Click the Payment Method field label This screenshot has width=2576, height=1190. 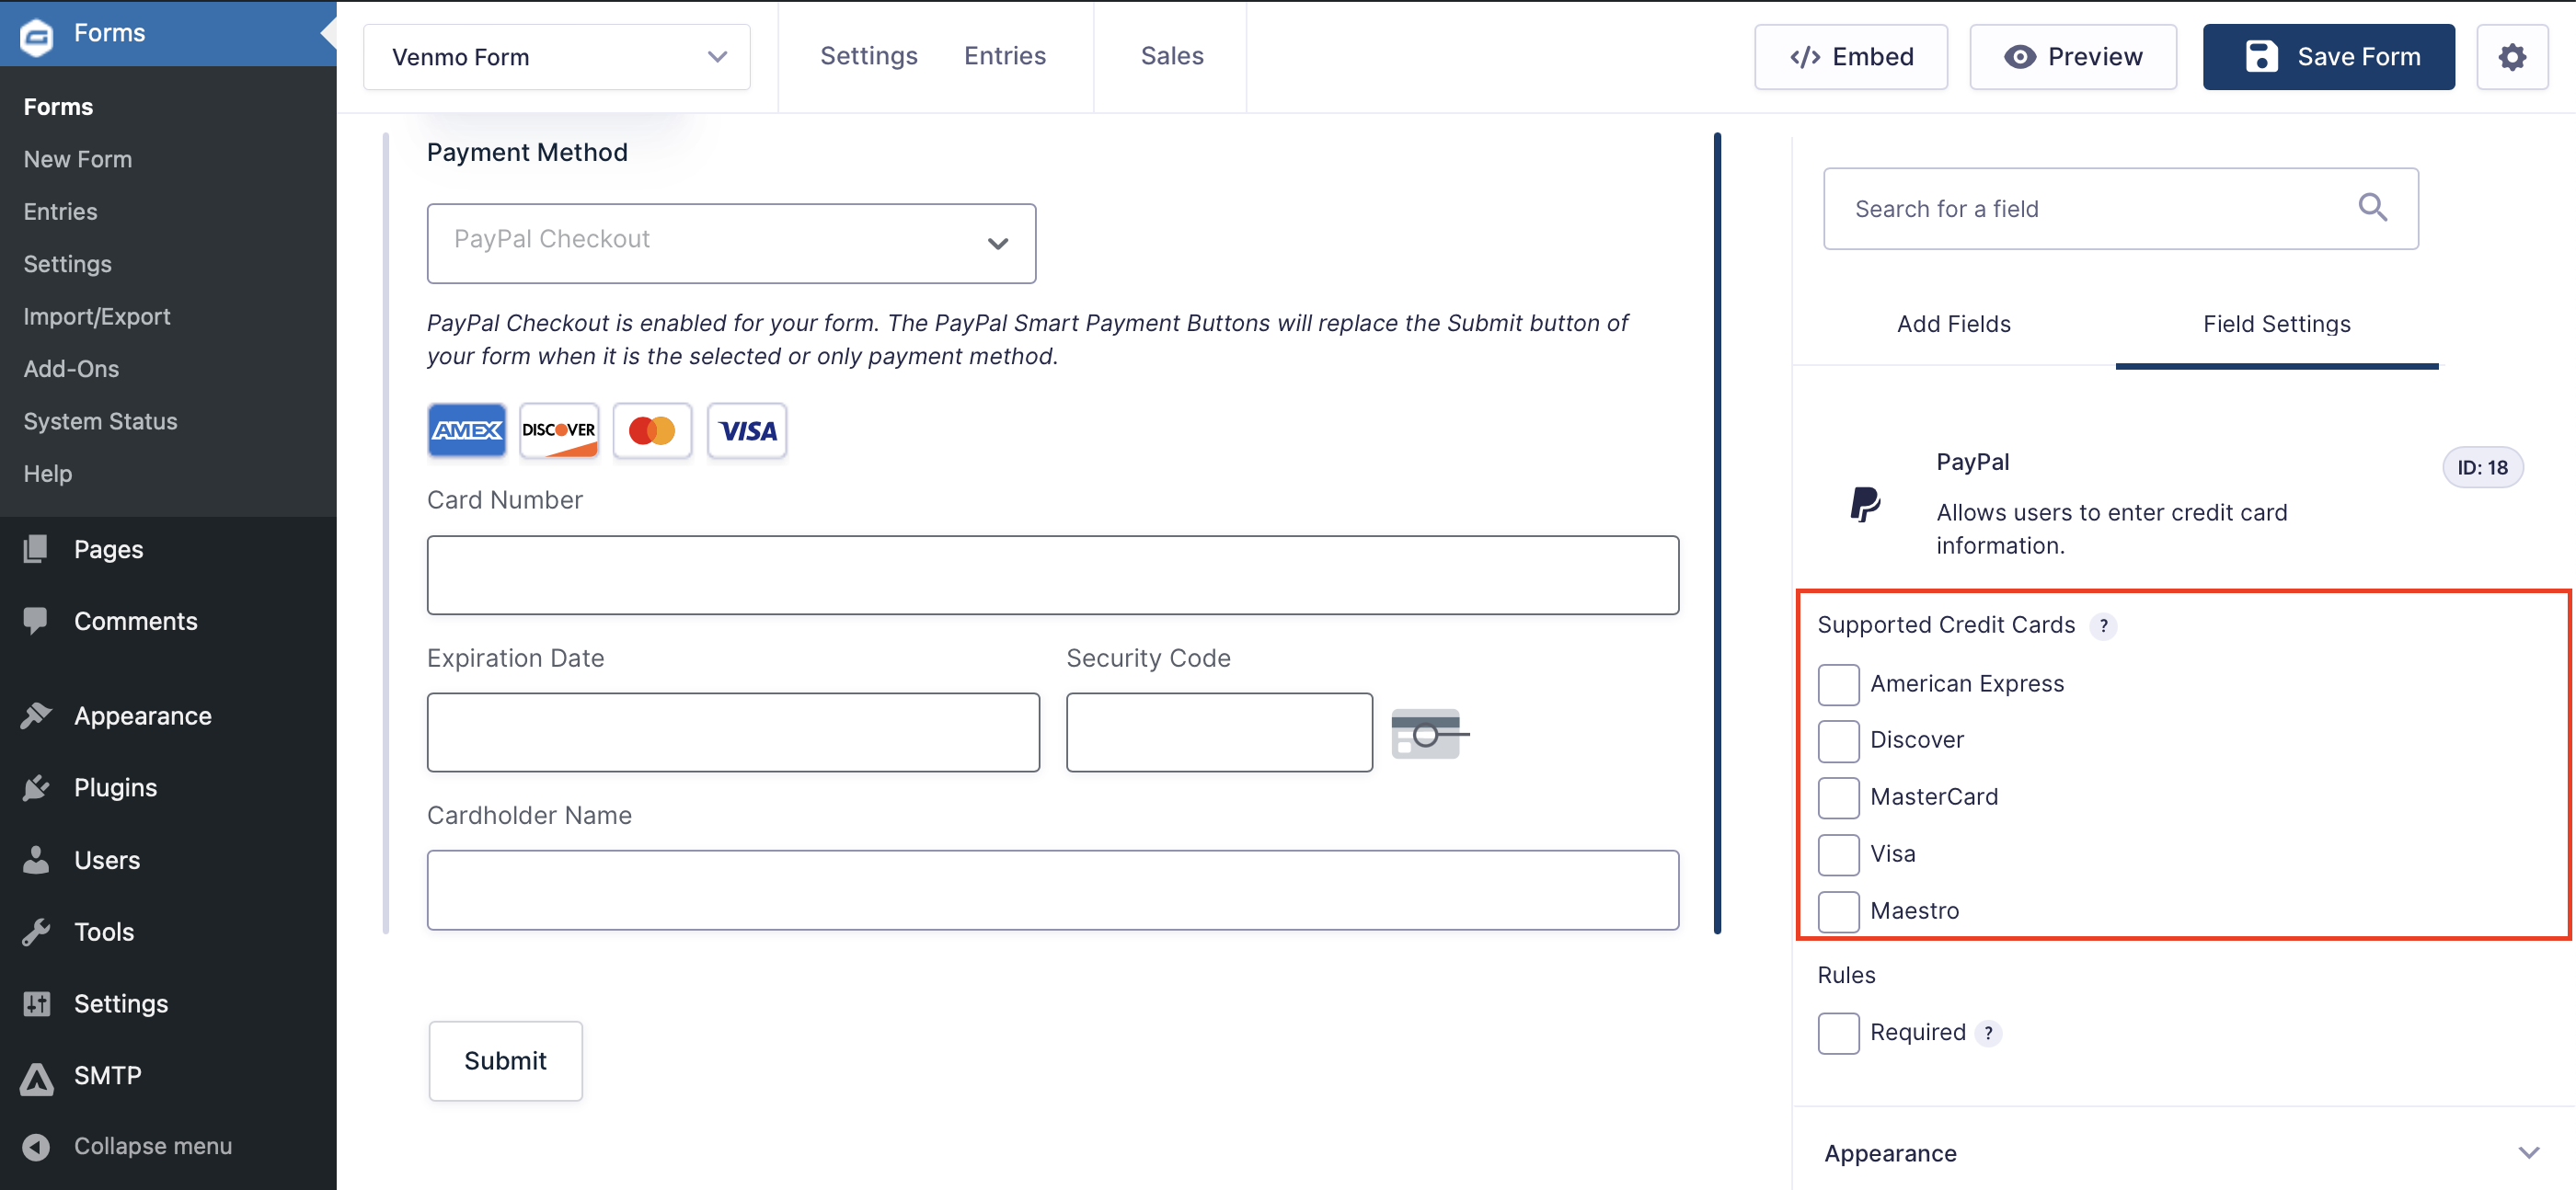coord(527,152)
